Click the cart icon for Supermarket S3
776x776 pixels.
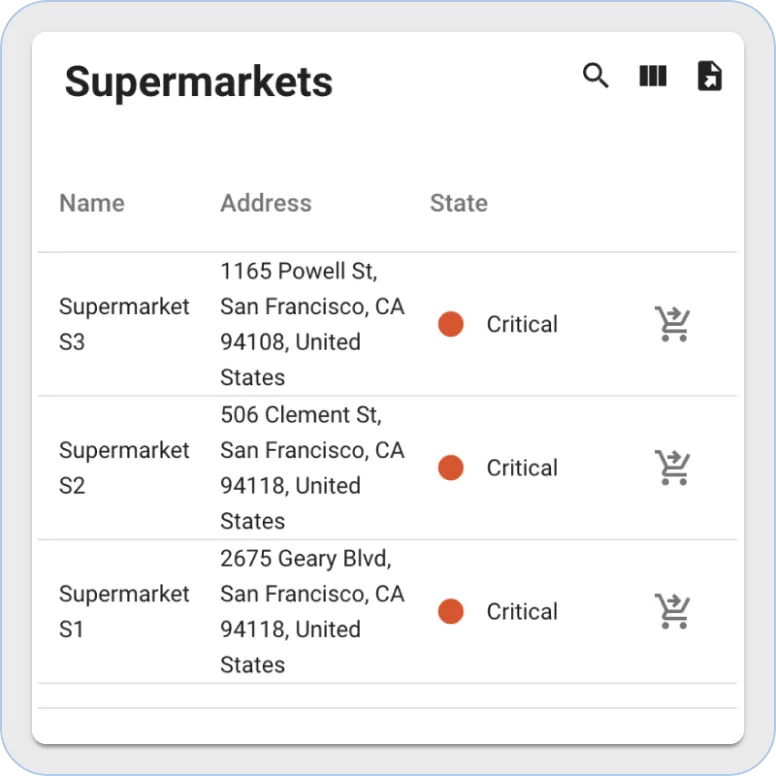[673, 324]
